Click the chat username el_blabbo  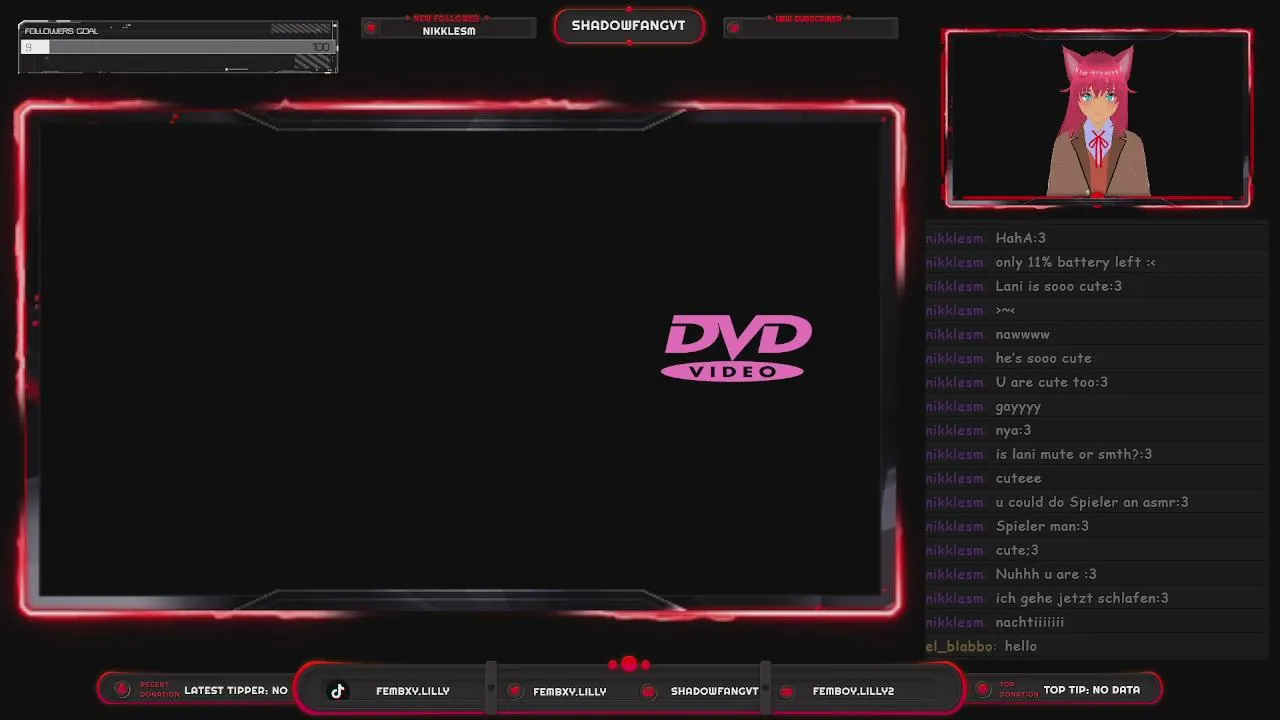click(x=960, y=646)
